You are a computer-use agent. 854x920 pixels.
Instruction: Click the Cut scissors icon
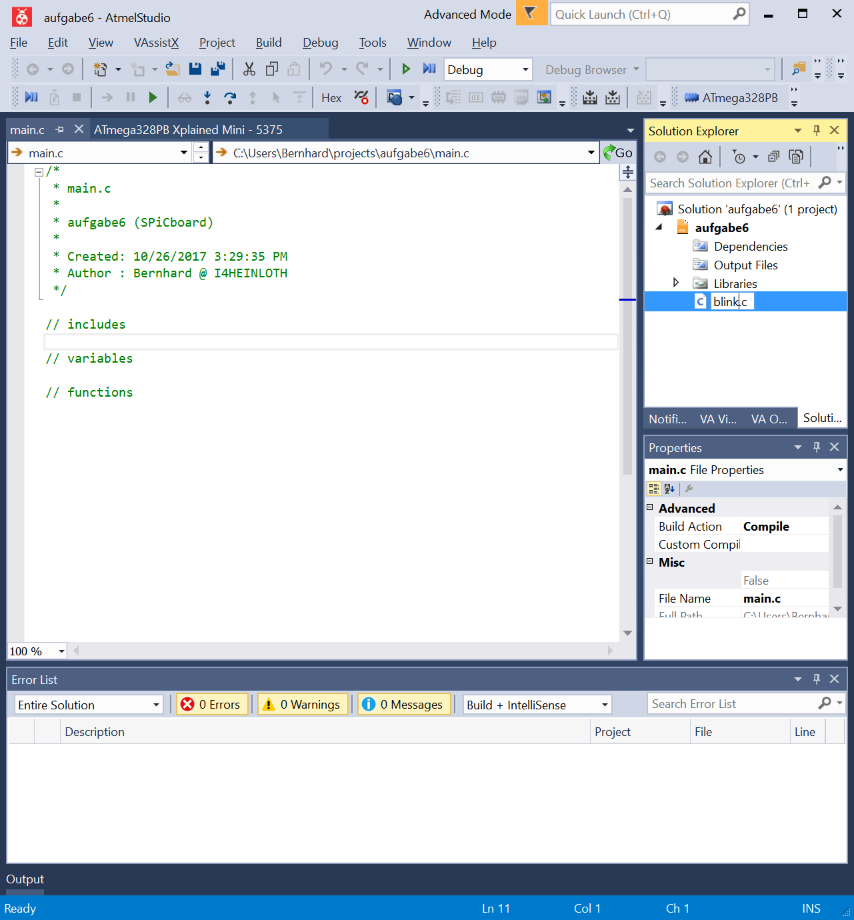pos(248,69)
